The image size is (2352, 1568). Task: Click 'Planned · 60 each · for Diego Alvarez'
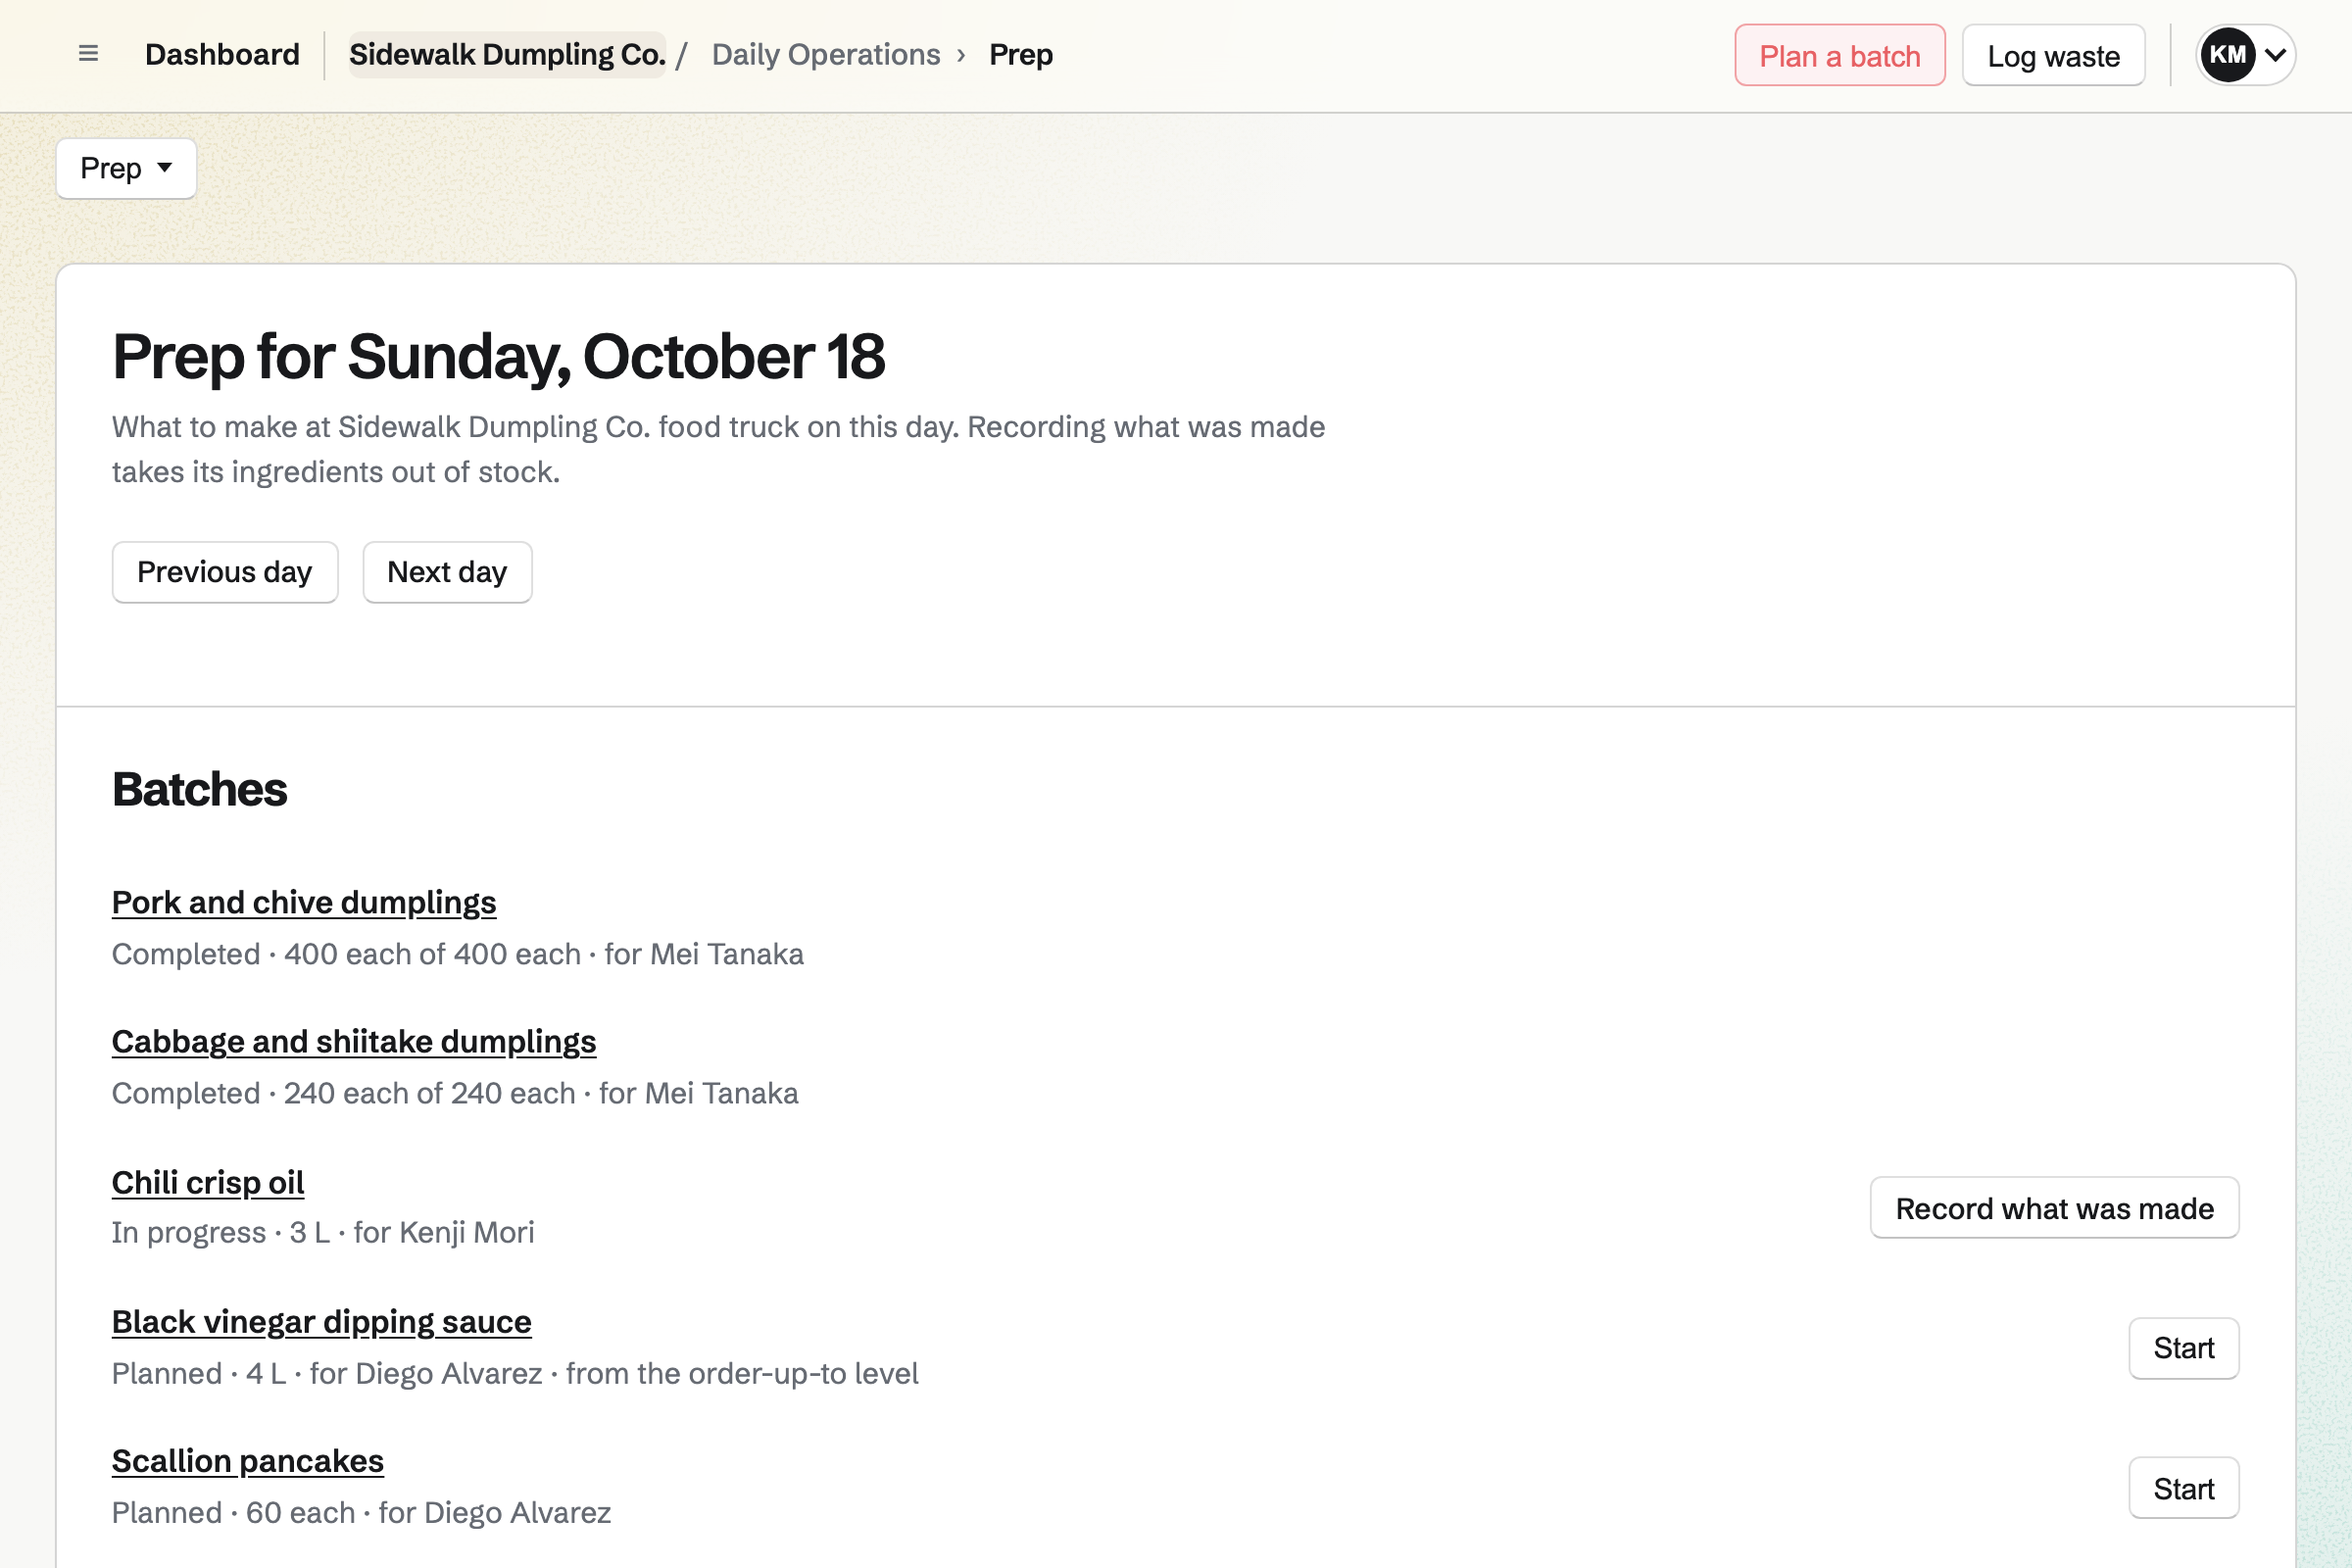[361, 1512]
